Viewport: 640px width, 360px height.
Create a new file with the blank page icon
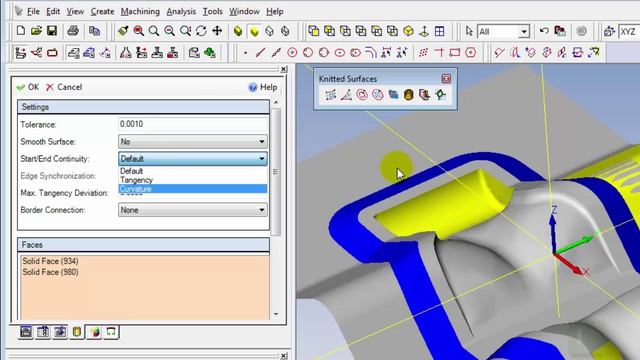20,31
